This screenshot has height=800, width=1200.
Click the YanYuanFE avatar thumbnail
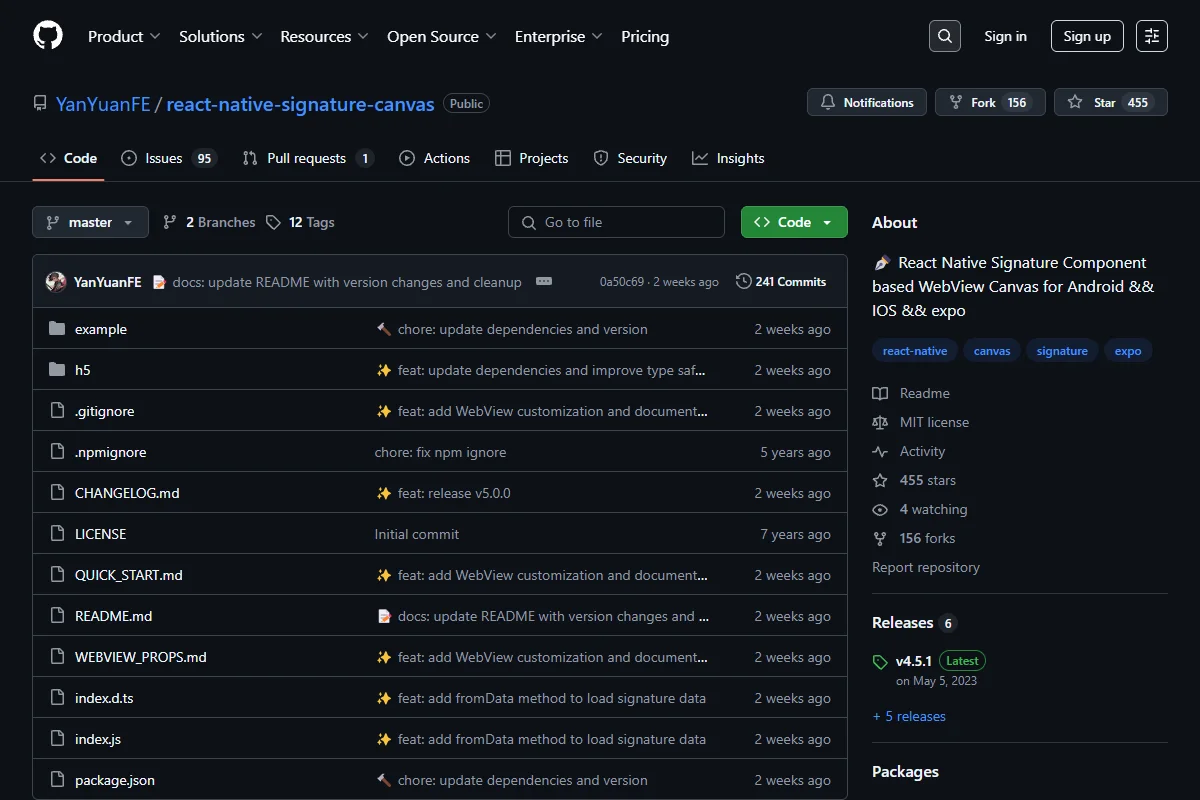tap(56, 282)
